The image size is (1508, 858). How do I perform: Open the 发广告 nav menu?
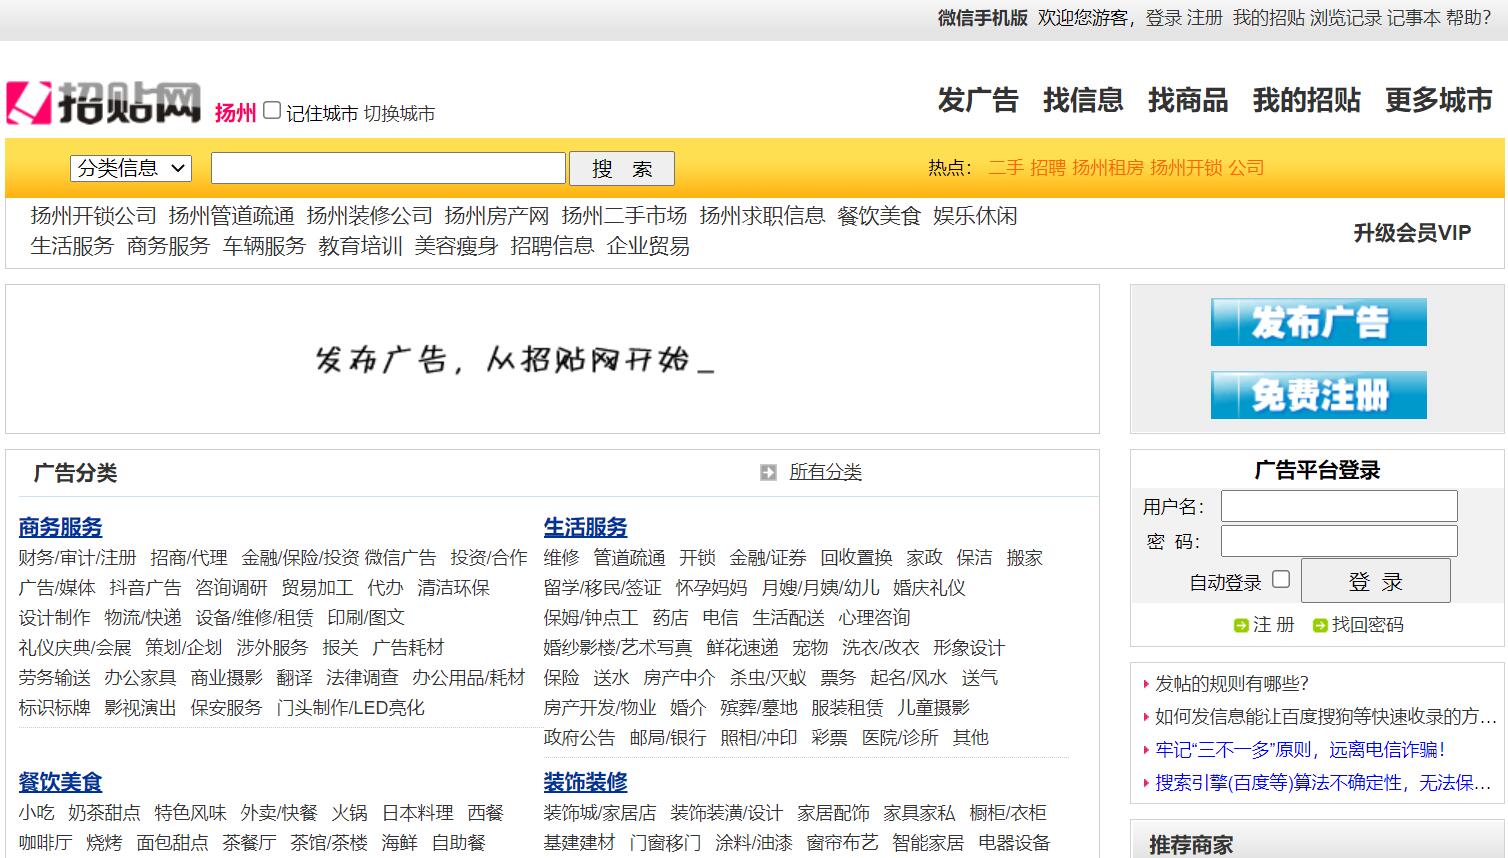[x=977, y=100]
